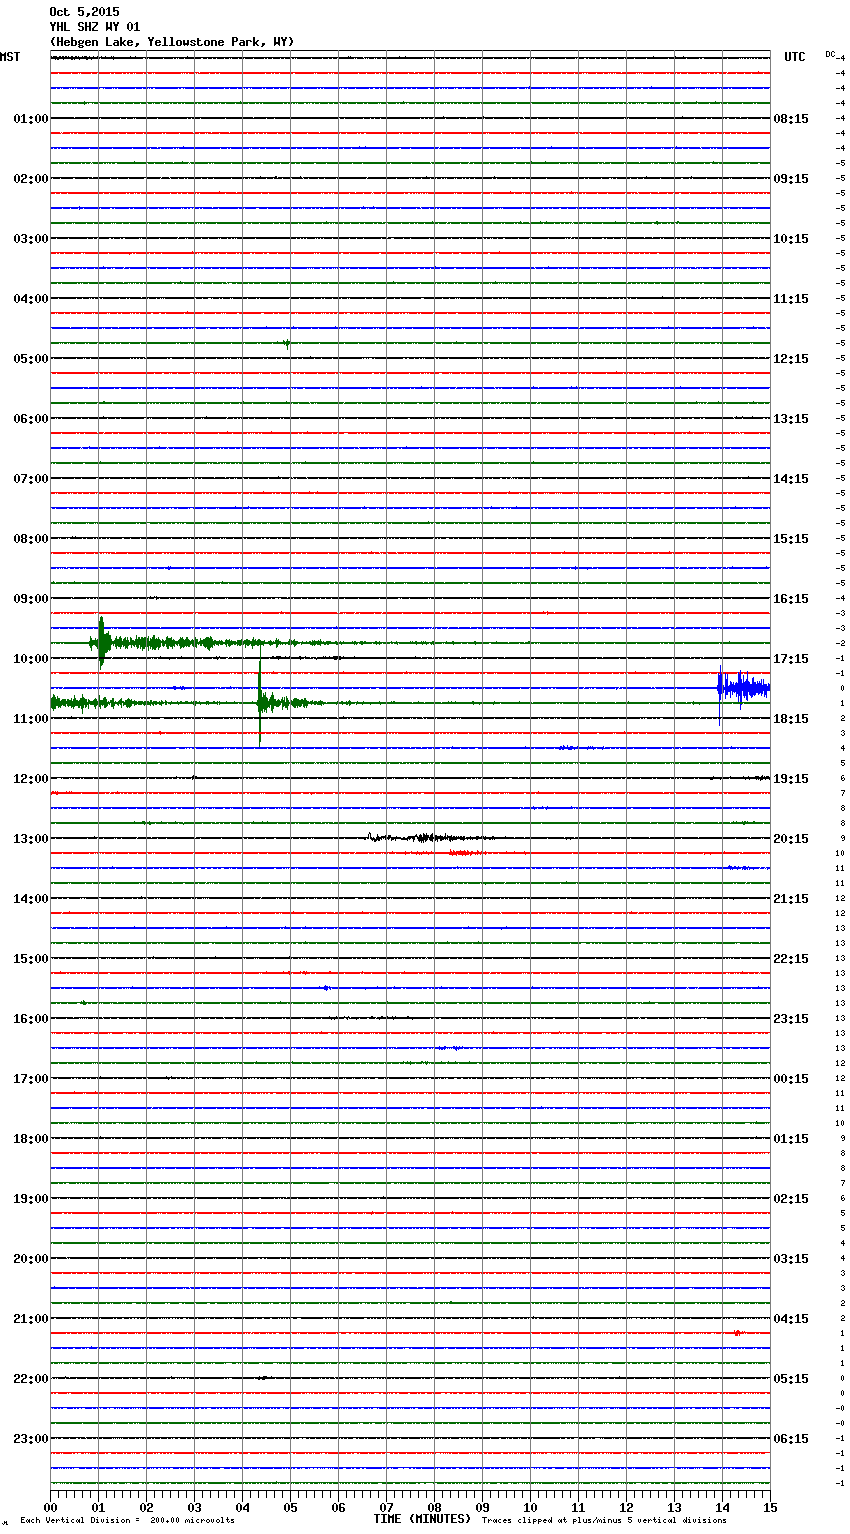This screenshot has width=850, height=1534.
Task: Click the 14:15 UTC time label
Action: point(791,479)
